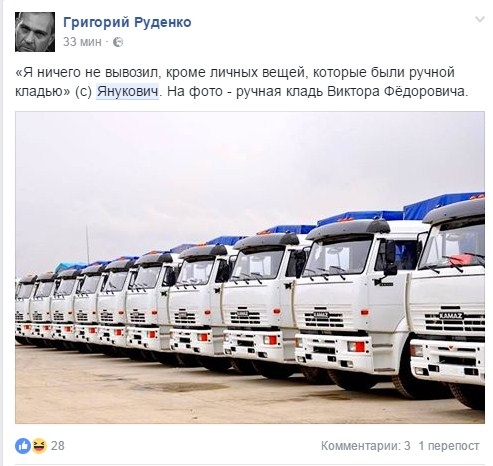Open the white trucks photo
This screenshot has width=493, height=466.
(x=250, y=267)
